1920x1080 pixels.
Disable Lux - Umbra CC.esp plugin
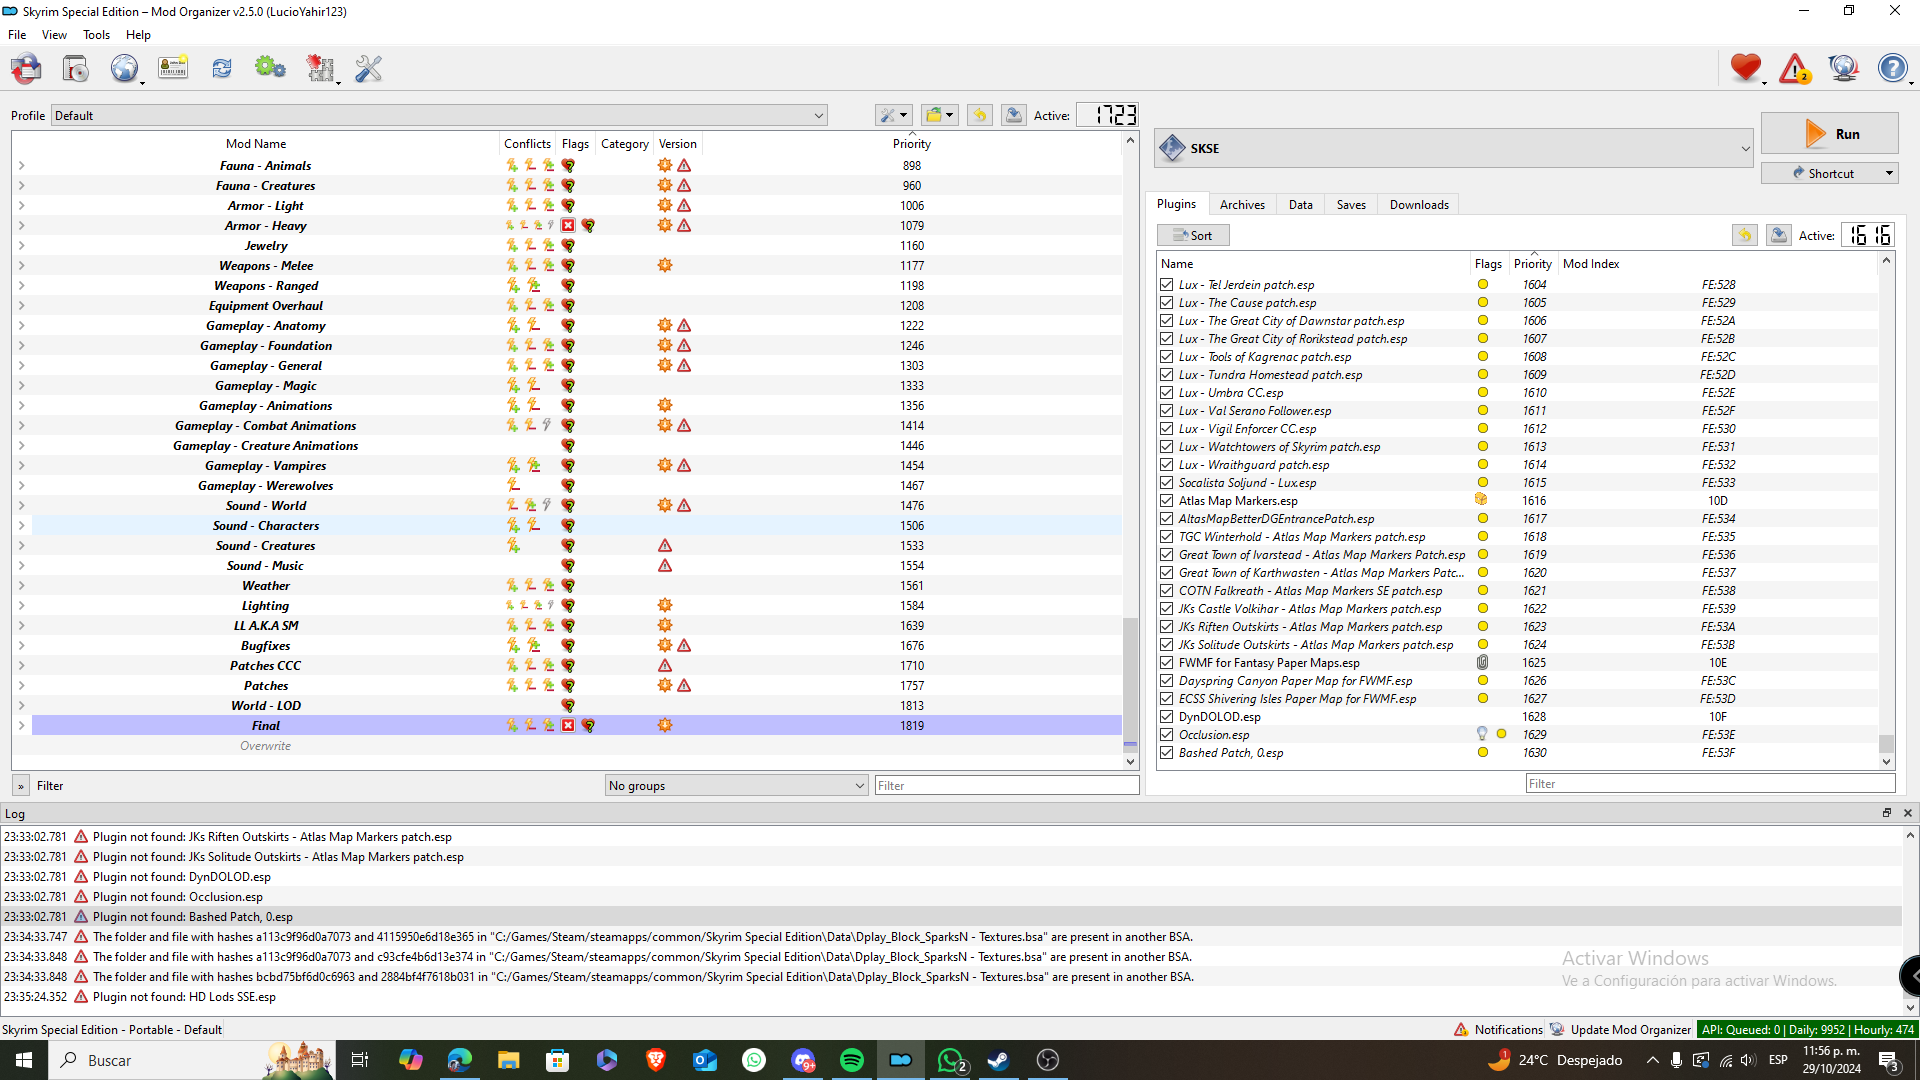coord(1166,393)
